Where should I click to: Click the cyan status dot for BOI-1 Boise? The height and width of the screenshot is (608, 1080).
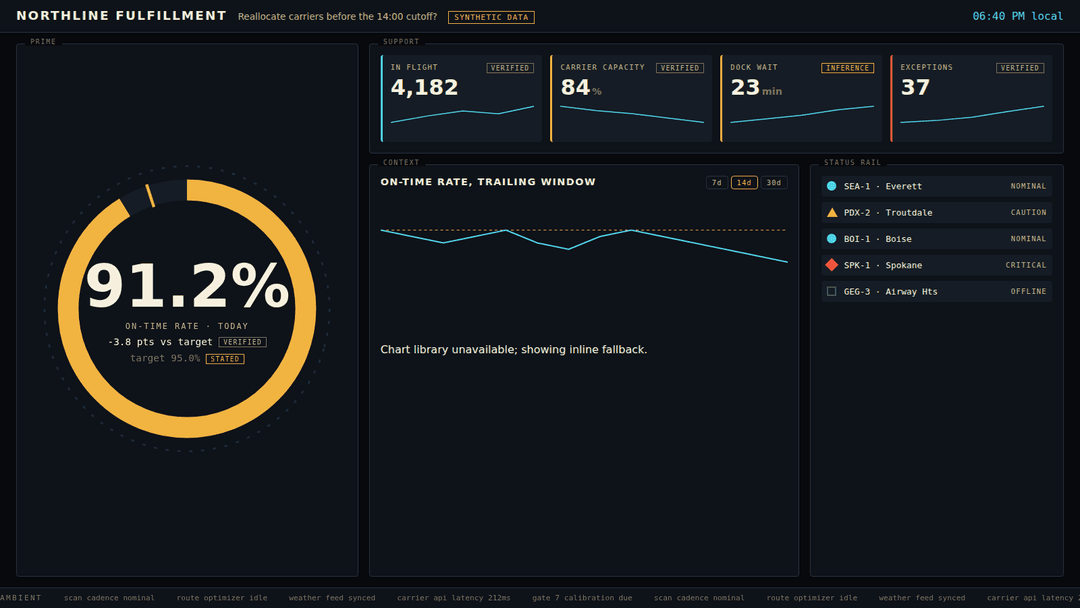831,238
